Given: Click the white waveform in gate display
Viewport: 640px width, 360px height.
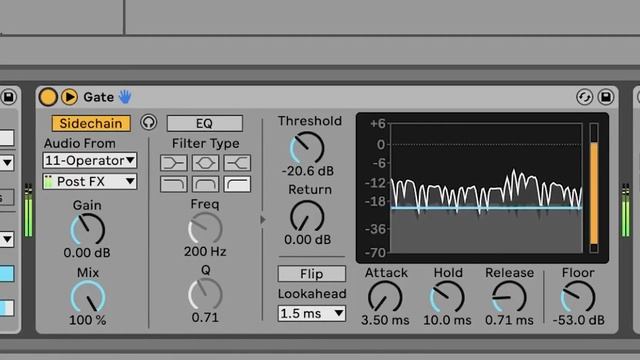Looking at the screenshot, I should pos(486,192).
